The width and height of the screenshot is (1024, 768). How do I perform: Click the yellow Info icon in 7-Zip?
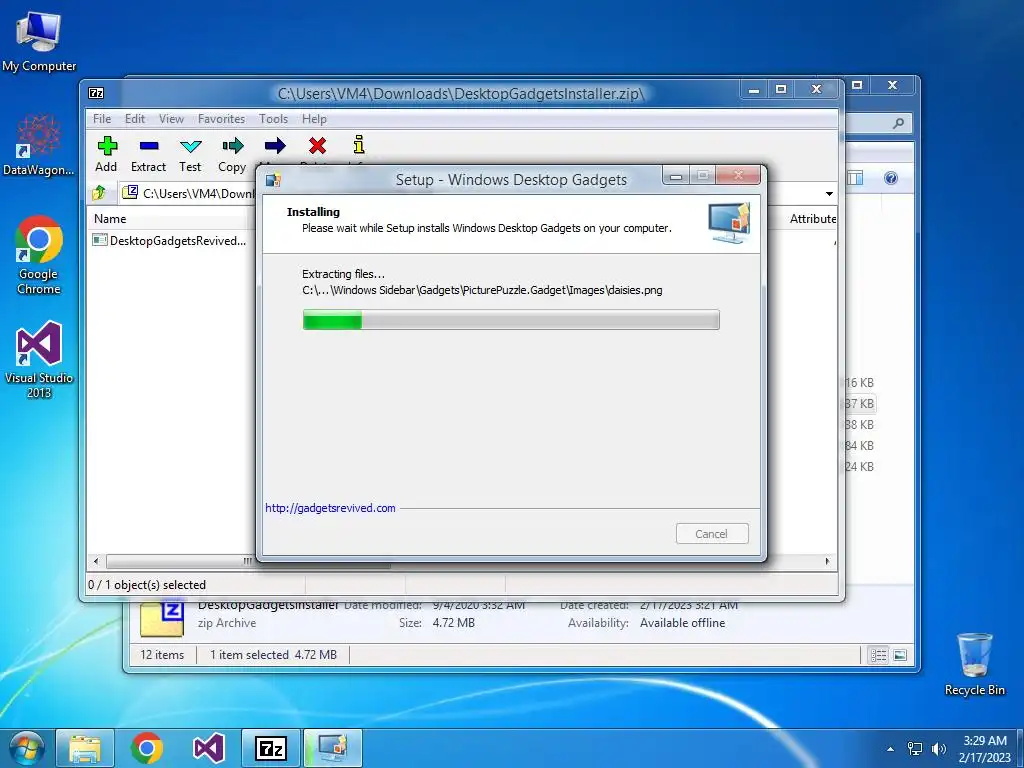point(359,145)
